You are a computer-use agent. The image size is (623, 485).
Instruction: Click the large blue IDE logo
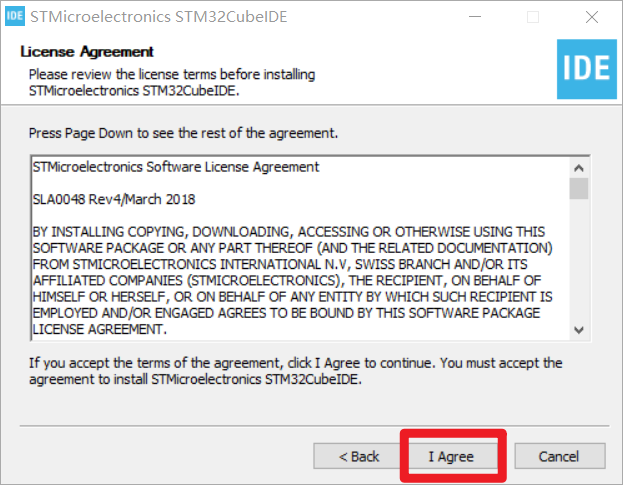(x=586, y=69)
